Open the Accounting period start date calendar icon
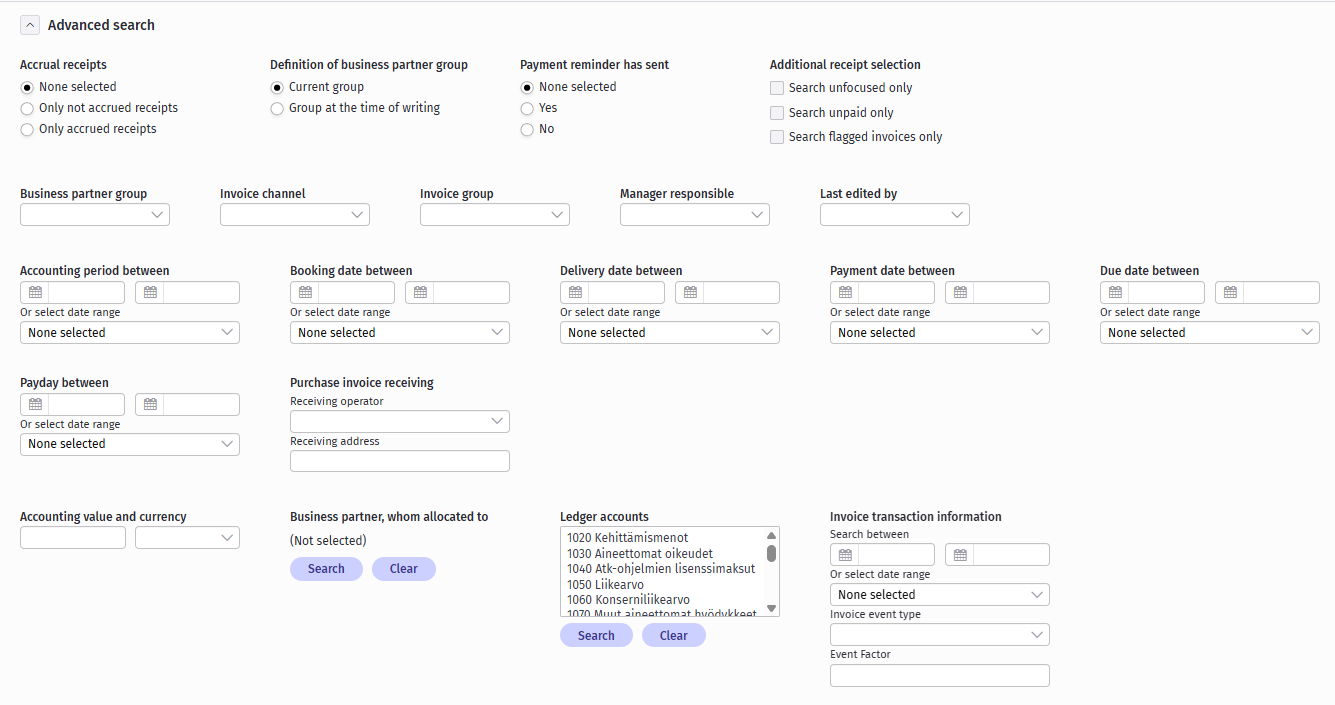The width and height of the screenshot is (1335, 705). tap(35, 293)
